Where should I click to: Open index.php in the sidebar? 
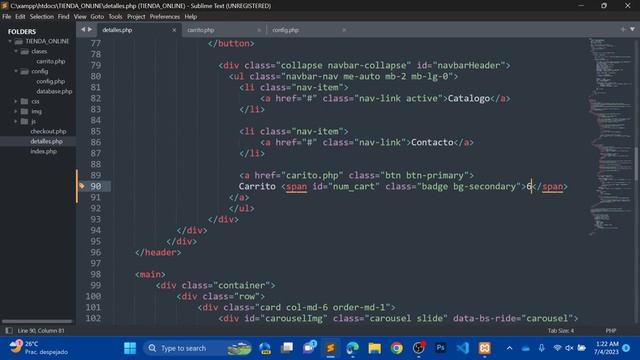[43, 151]
